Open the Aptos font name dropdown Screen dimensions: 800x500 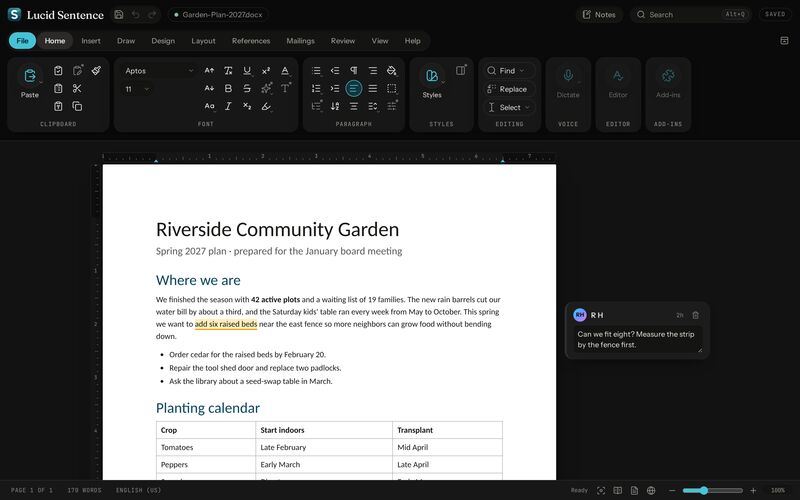[159, 70]
